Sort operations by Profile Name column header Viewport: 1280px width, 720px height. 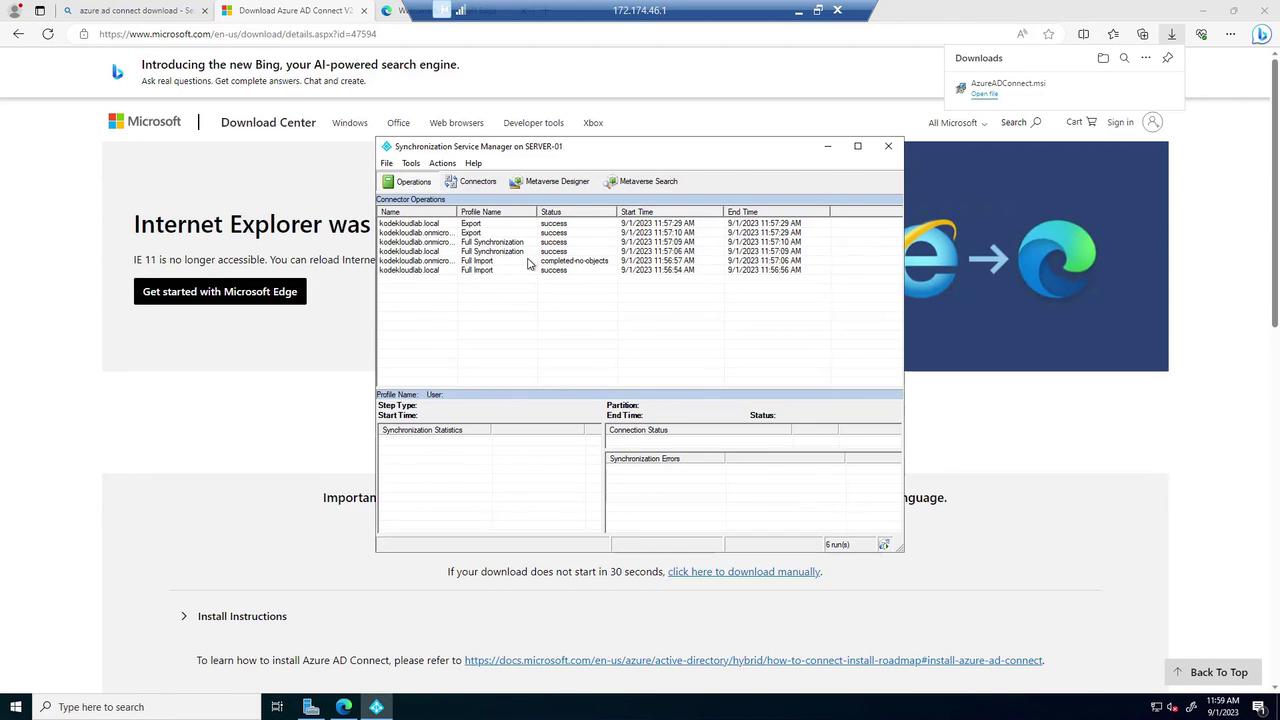(x=497, y=212)
